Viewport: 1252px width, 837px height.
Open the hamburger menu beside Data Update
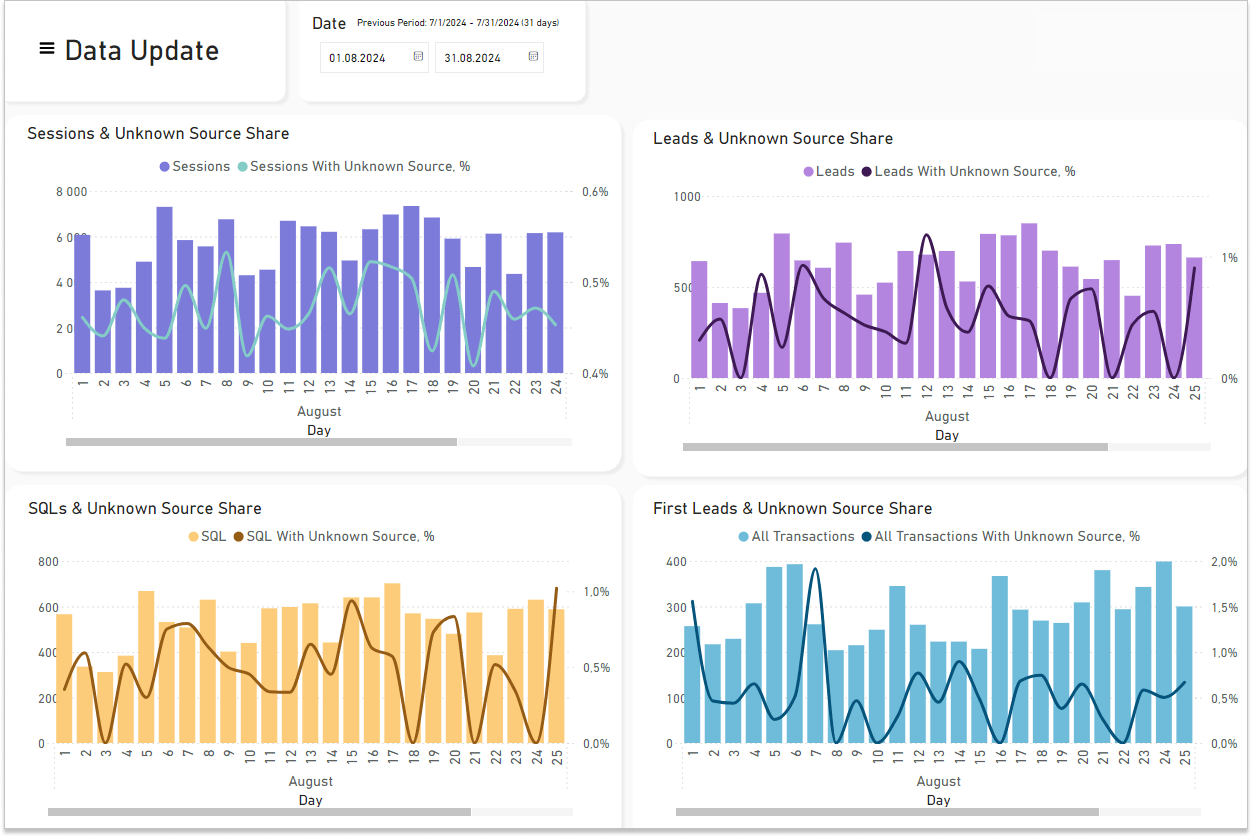point(47,49)
